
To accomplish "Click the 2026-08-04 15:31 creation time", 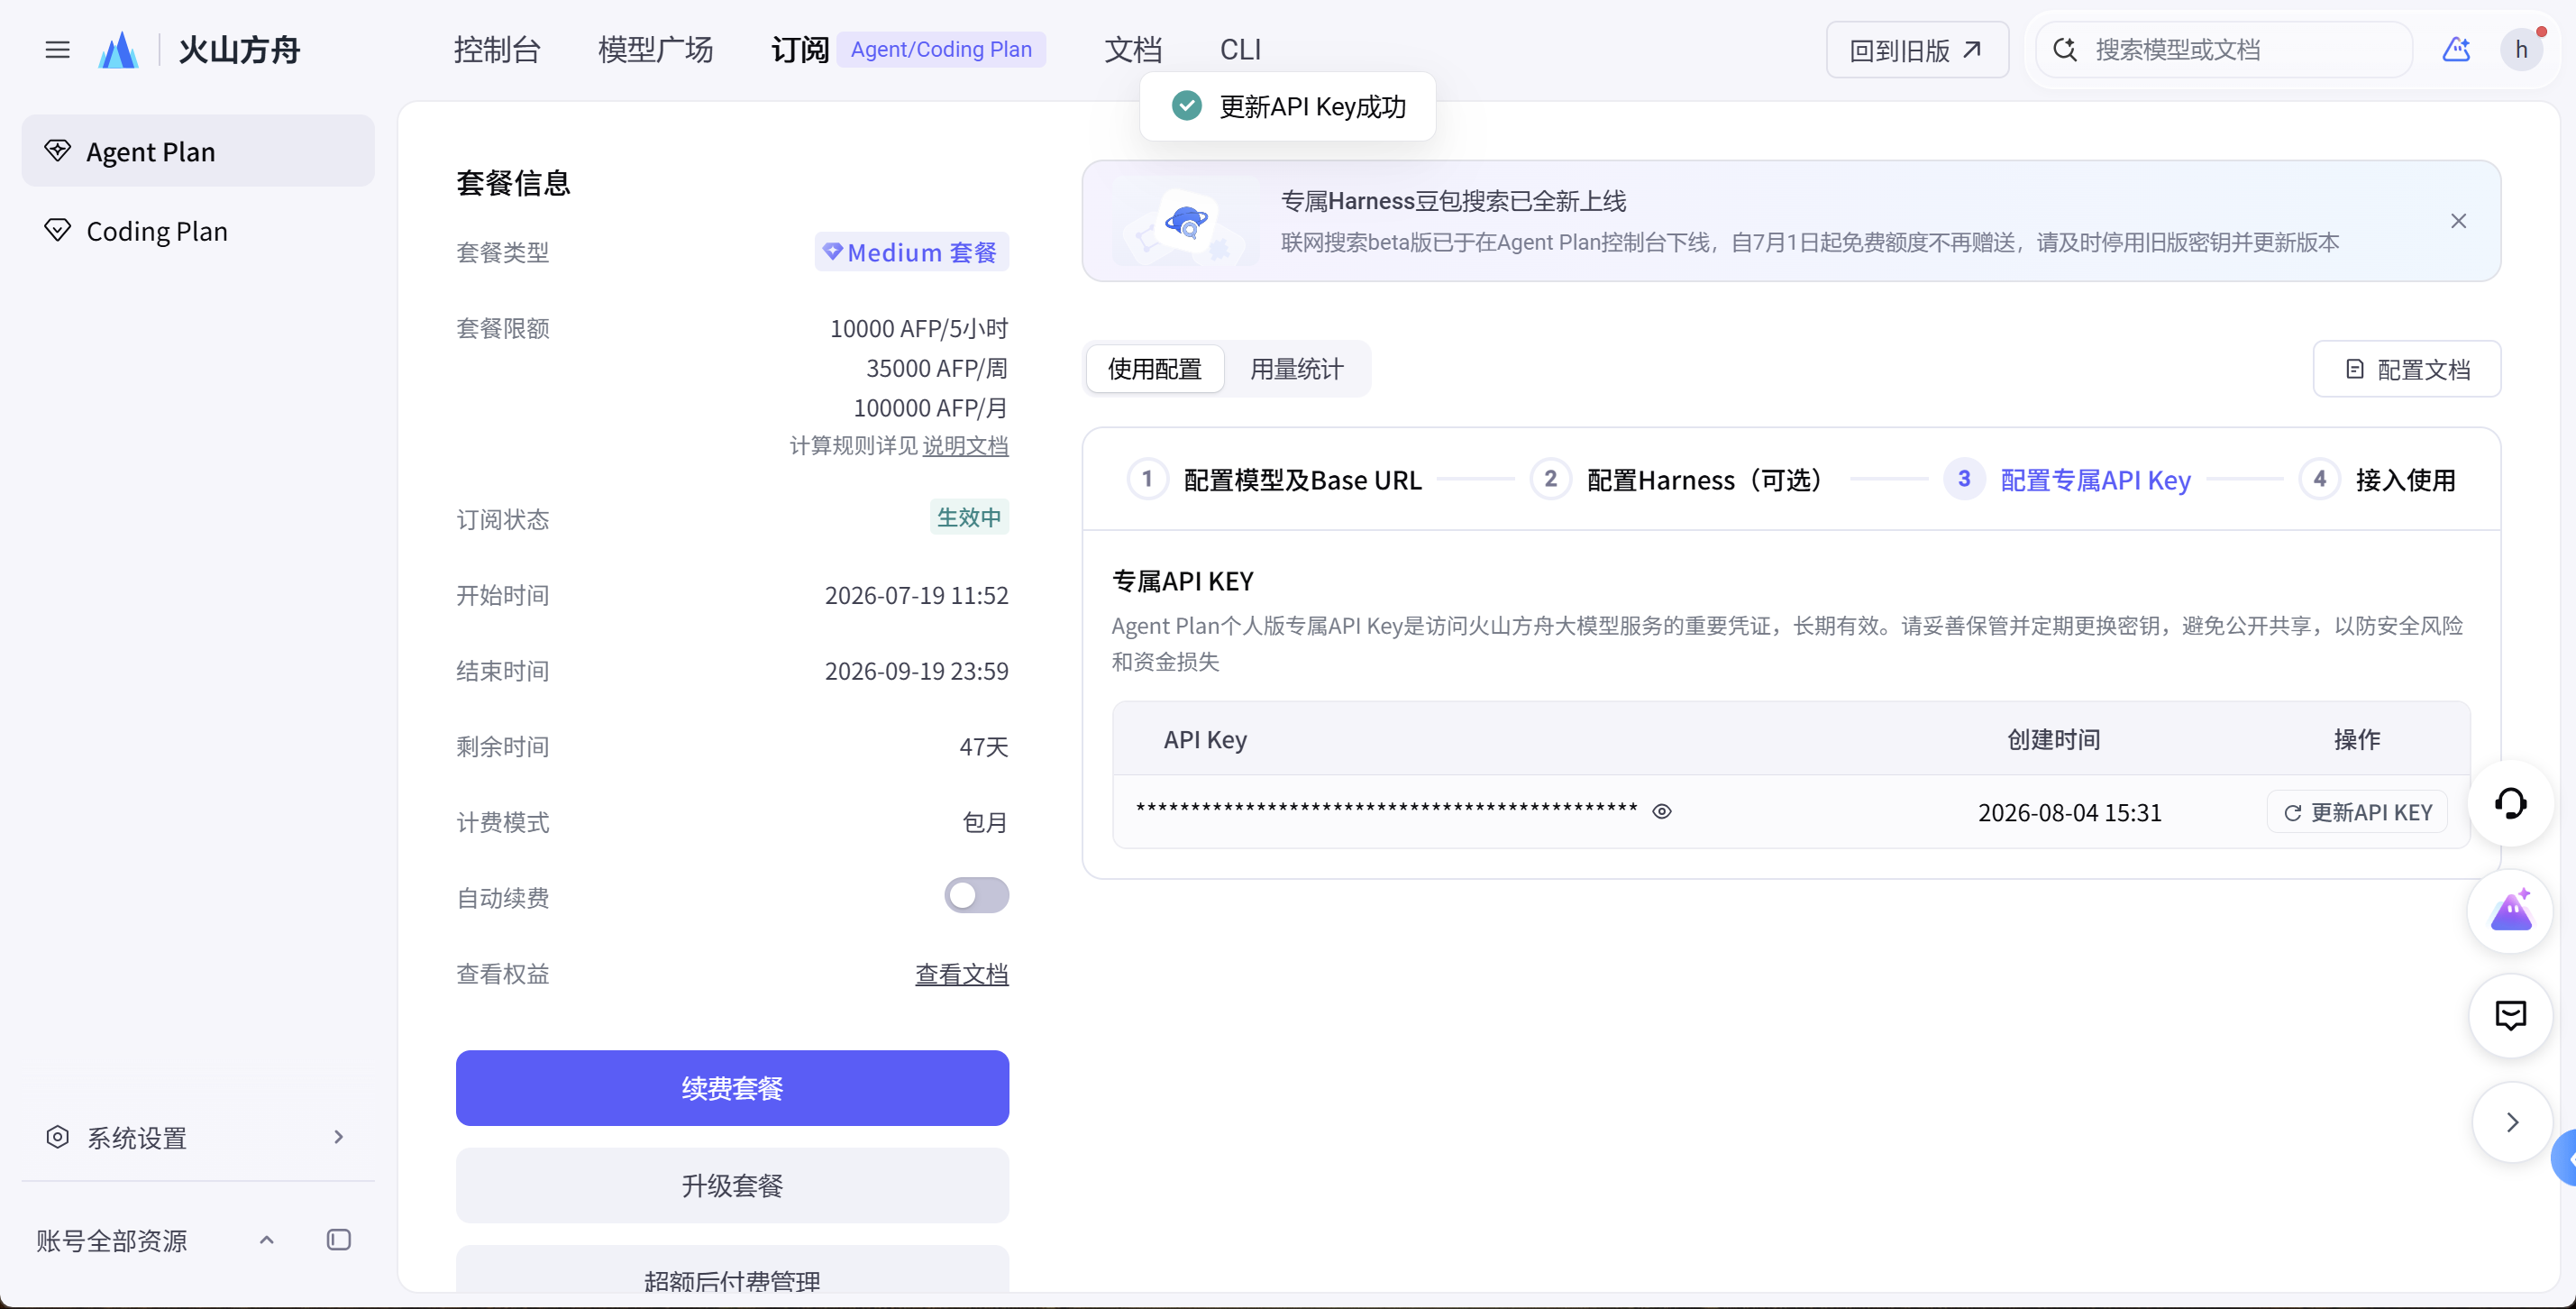I will pos(2069,812).
